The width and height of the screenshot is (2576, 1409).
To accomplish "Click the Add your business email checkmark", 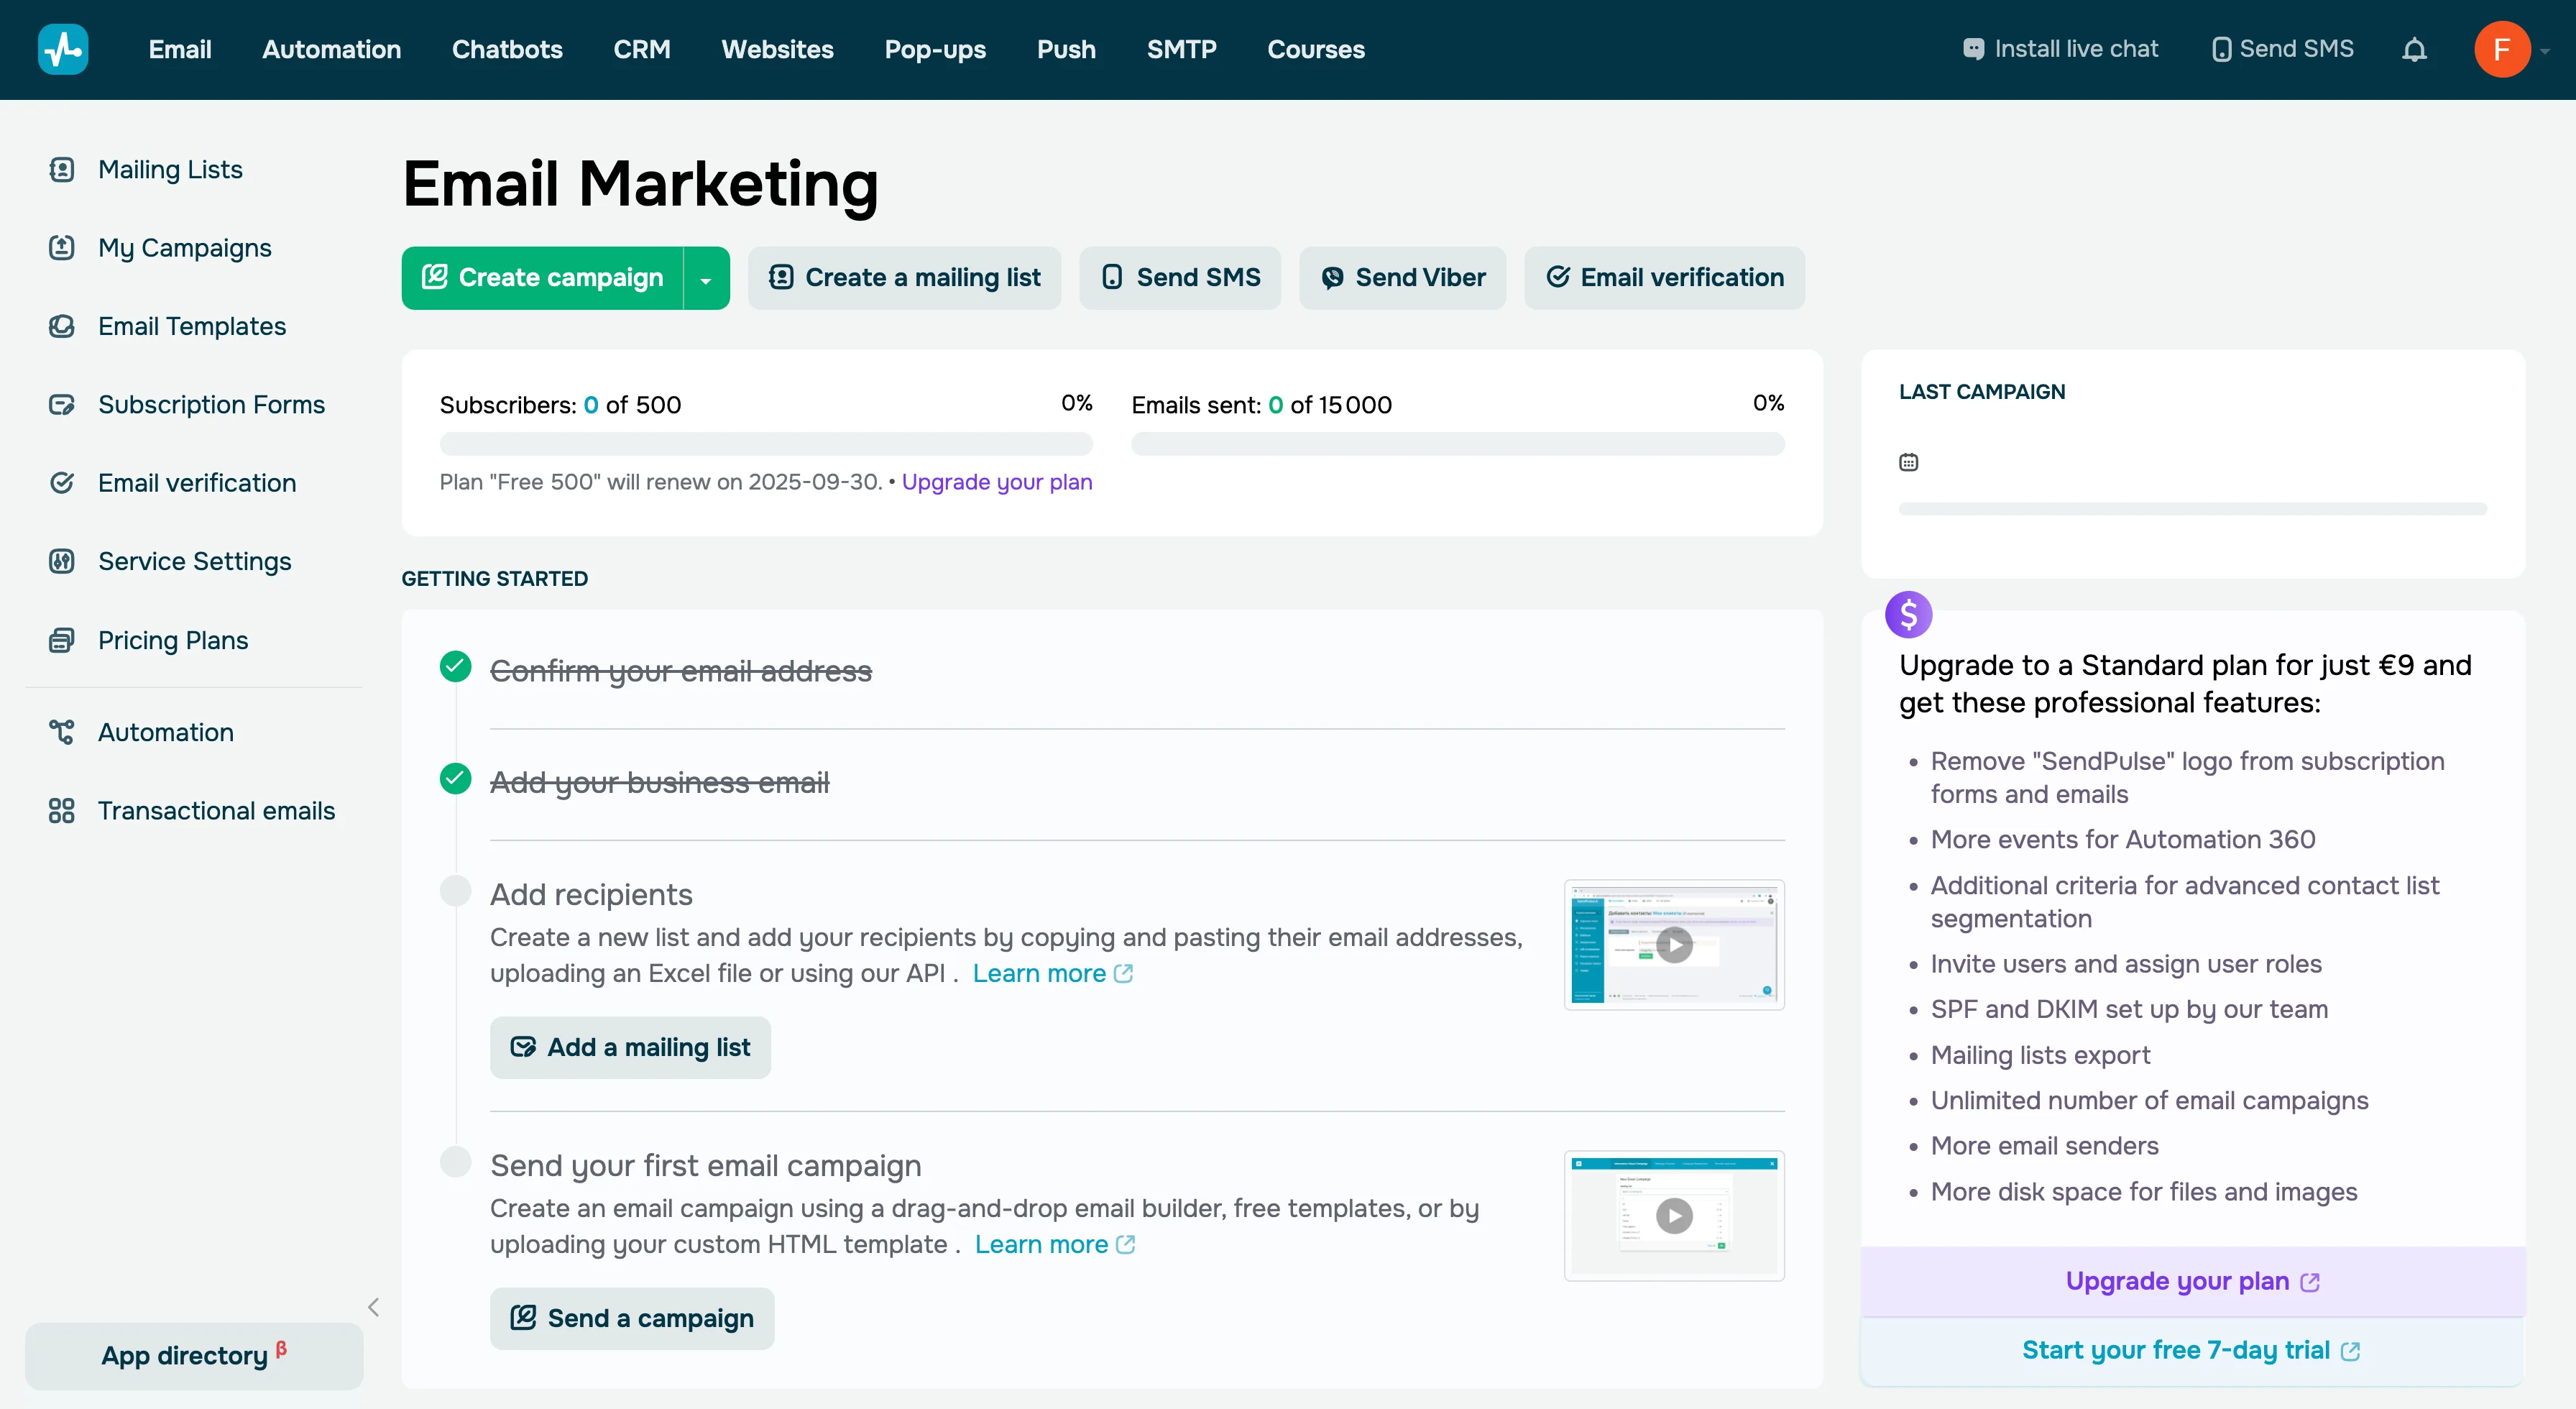I will 456,778.
